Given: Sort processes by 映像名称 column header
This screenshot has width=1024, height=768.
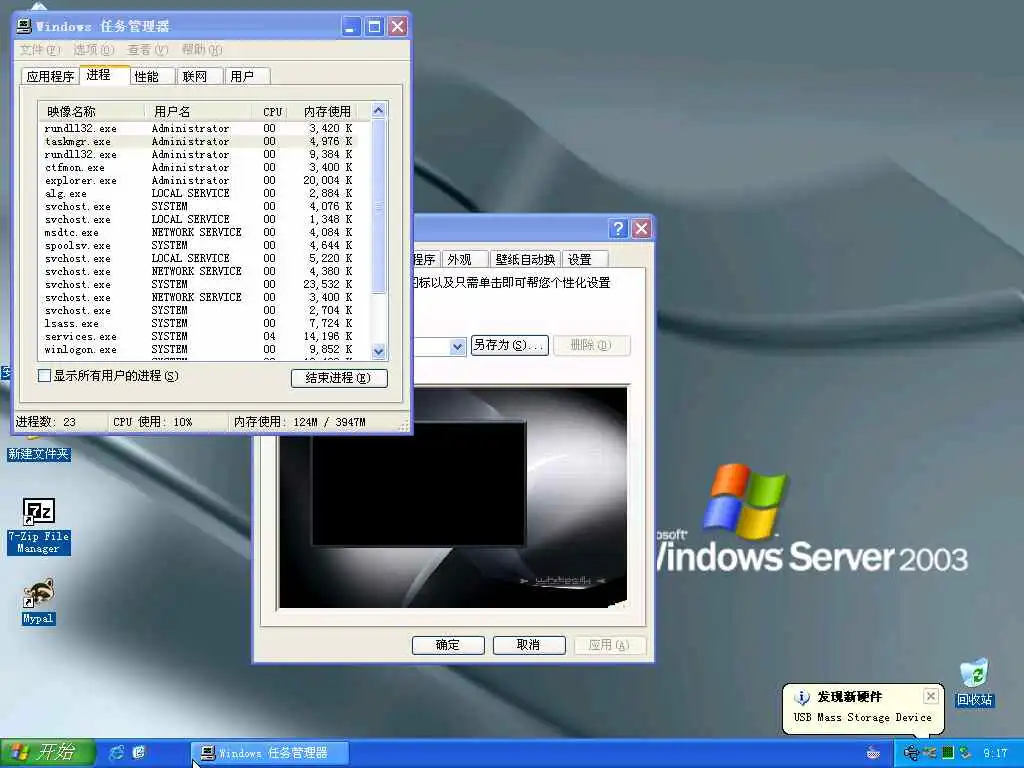Looking at the screenshot, I should tap(91, 112).
